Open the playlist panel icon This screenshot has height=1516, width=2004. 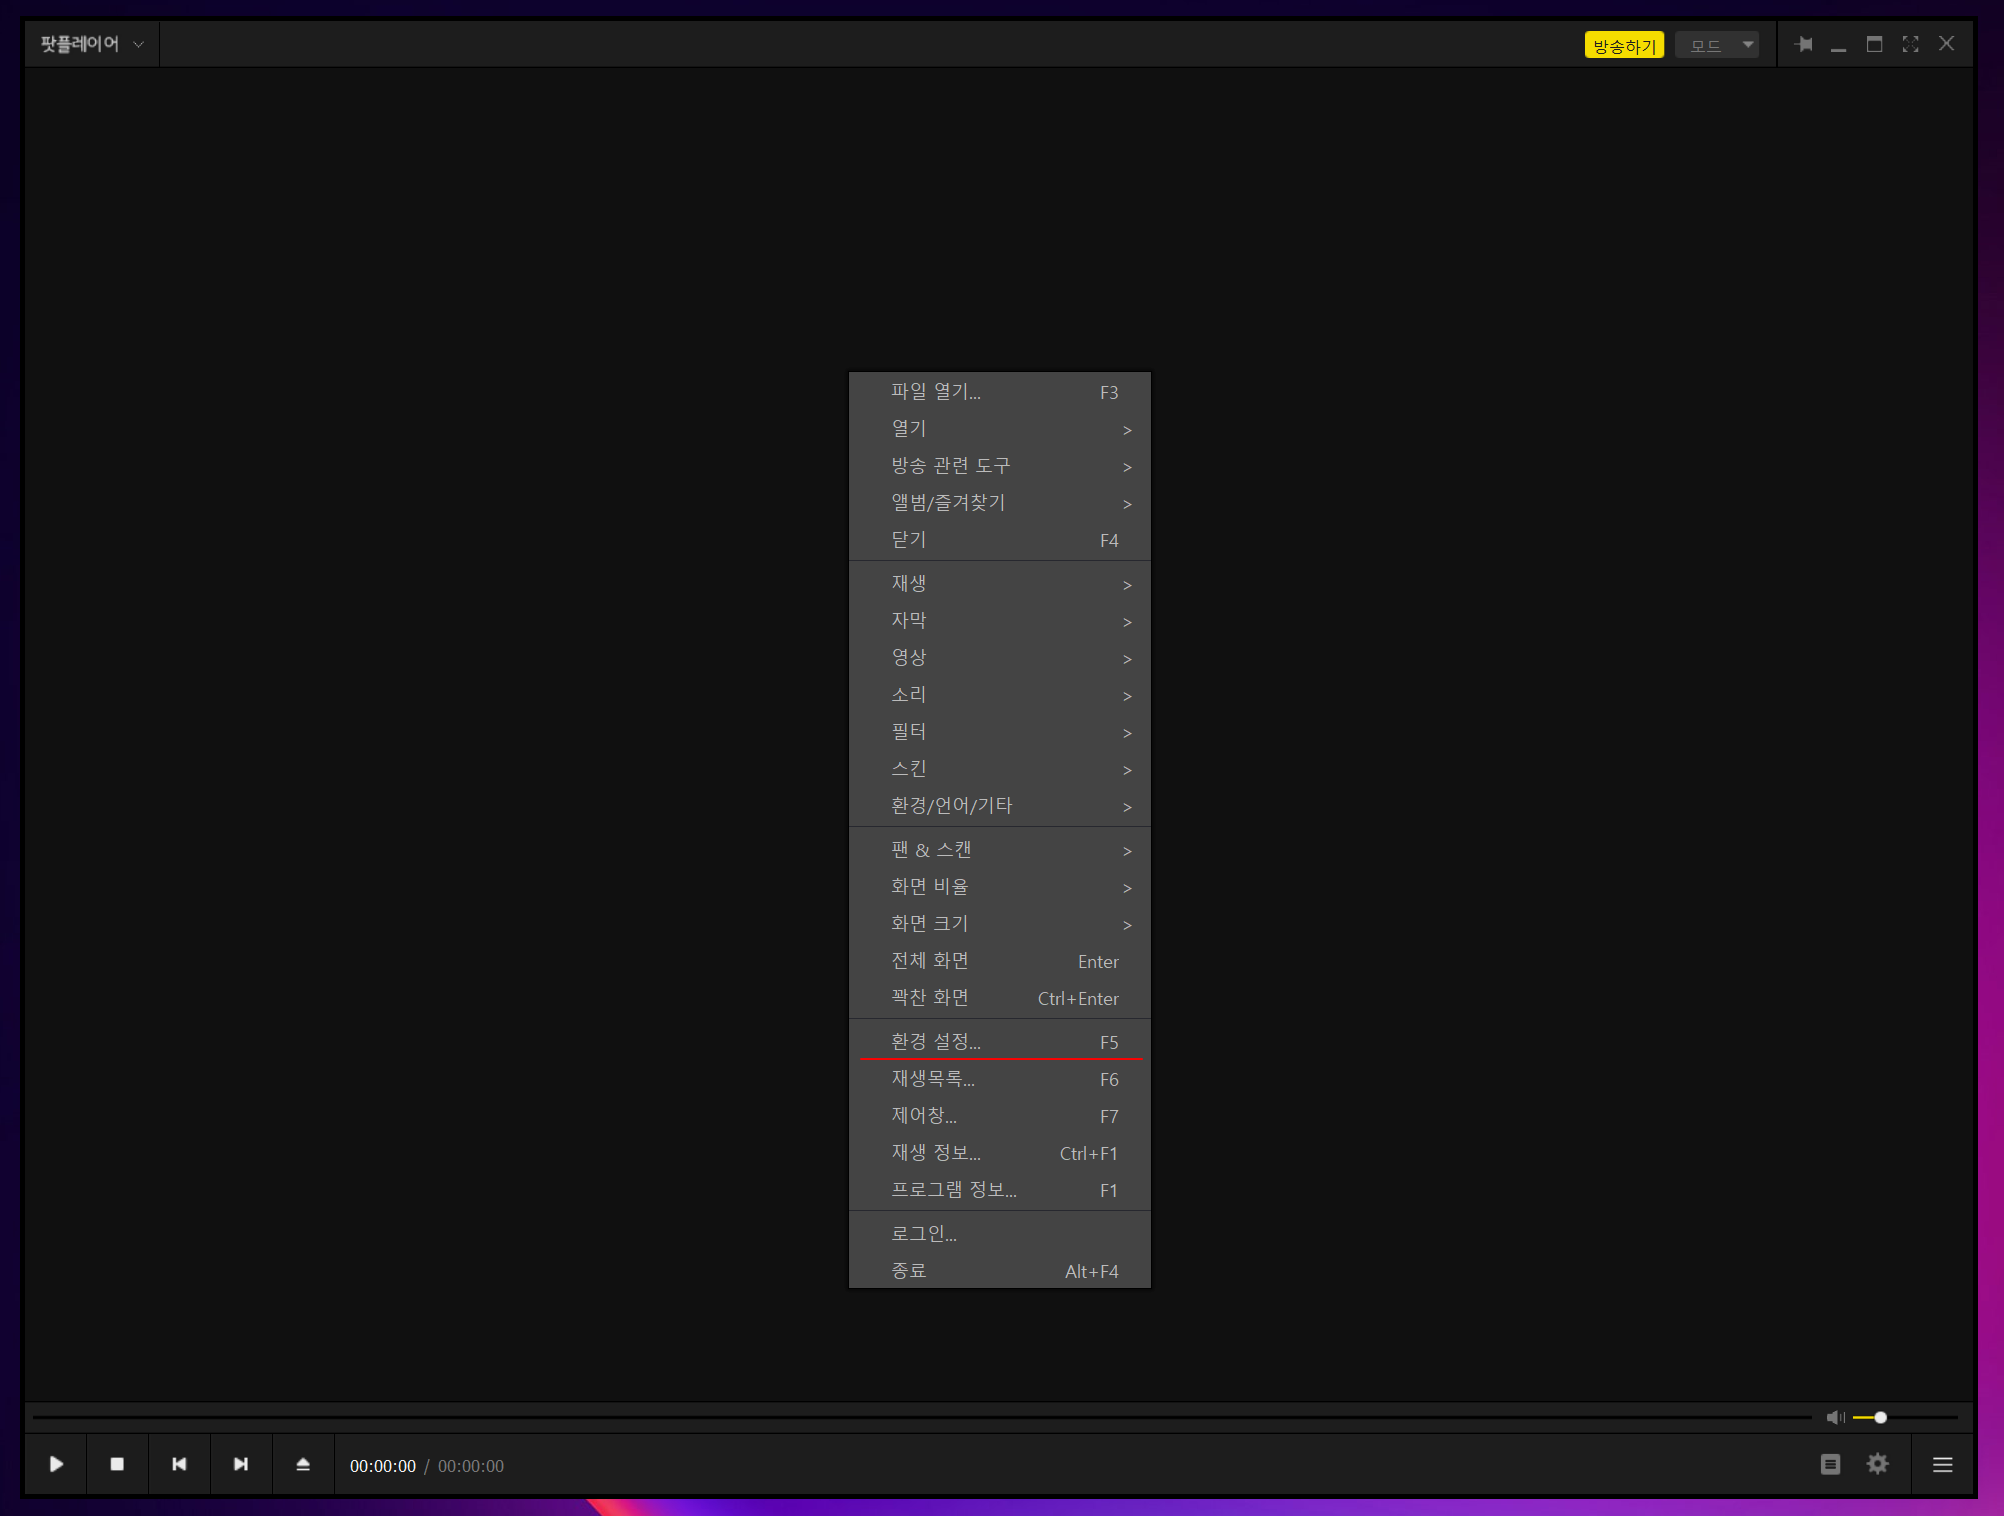[x=1830, y=1464]
